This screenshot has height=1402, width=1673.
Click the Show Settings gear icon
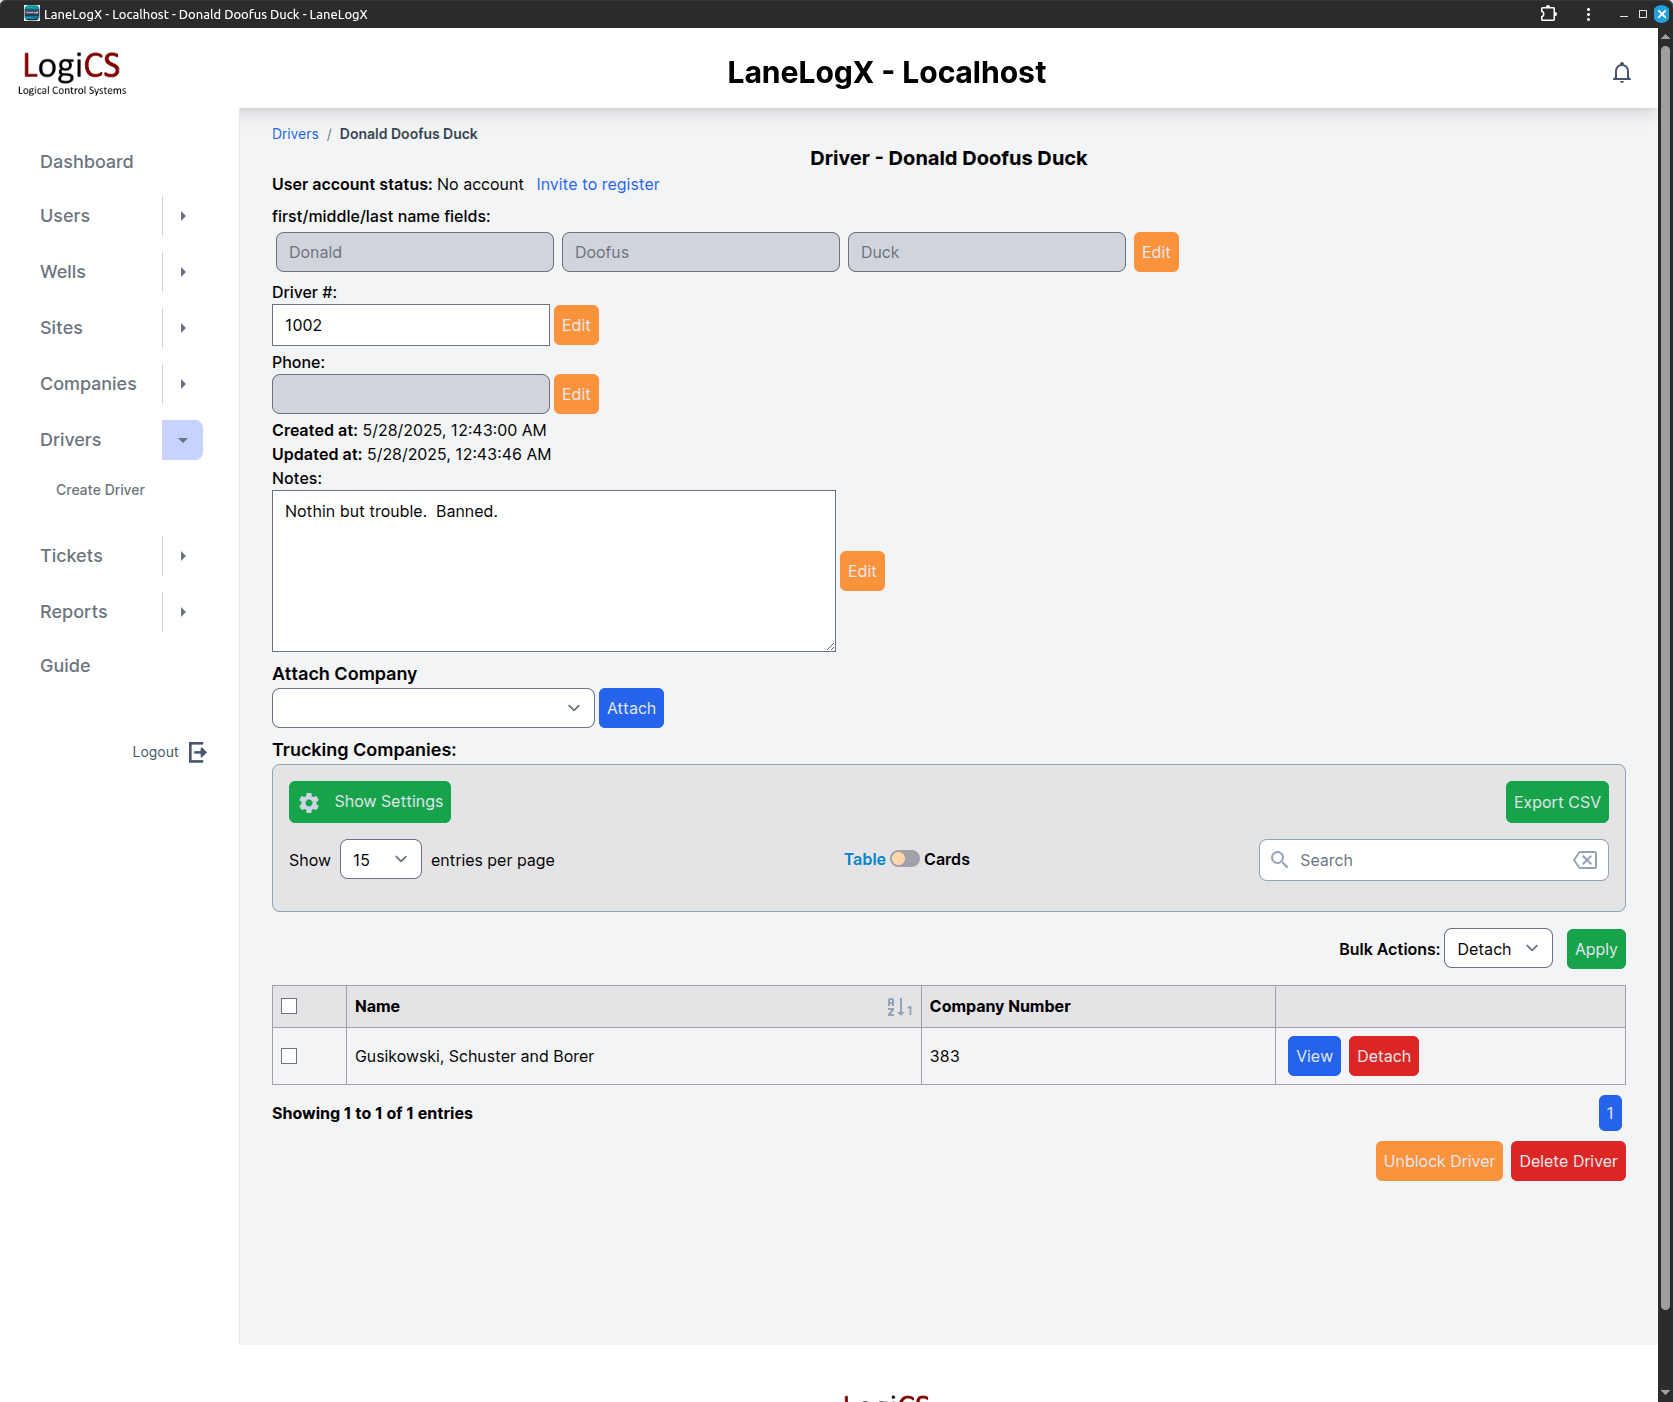(310, 802)
